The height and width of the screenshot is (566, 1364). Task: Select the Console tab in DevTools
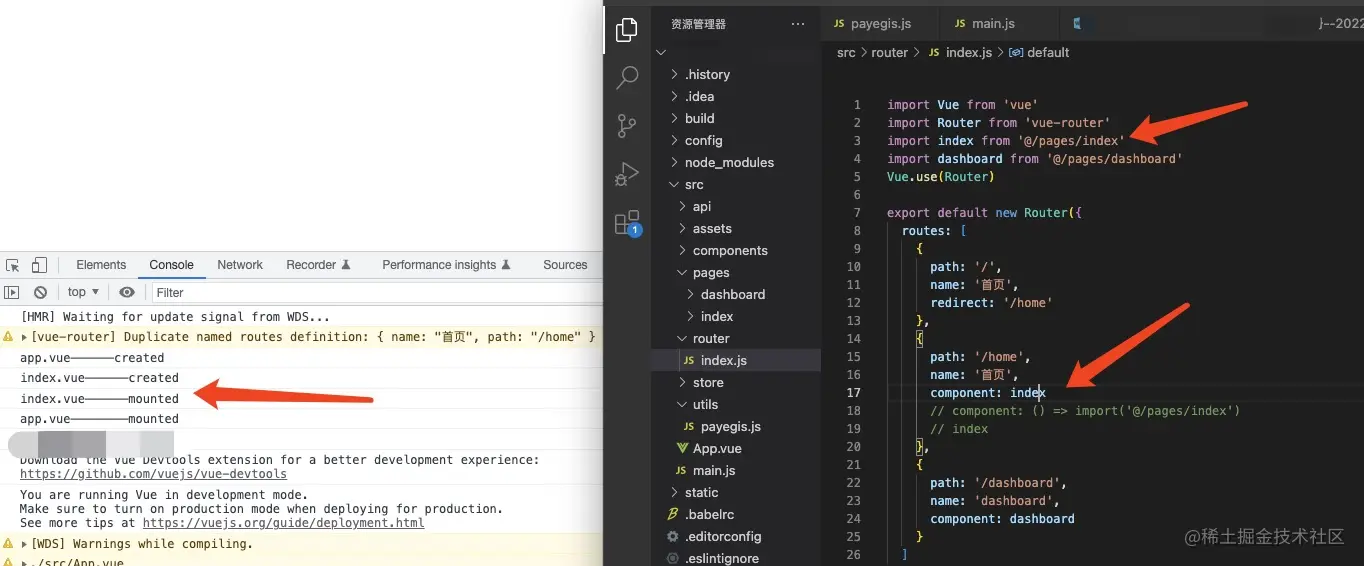click(x=172, y=265)
